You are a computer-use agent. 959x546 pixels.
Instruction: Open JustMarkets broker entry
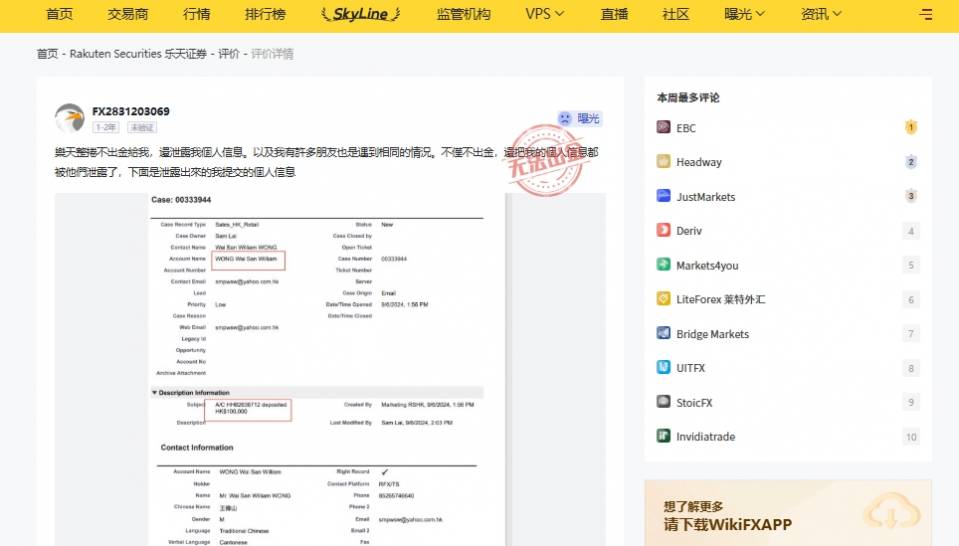click(706, 197)
